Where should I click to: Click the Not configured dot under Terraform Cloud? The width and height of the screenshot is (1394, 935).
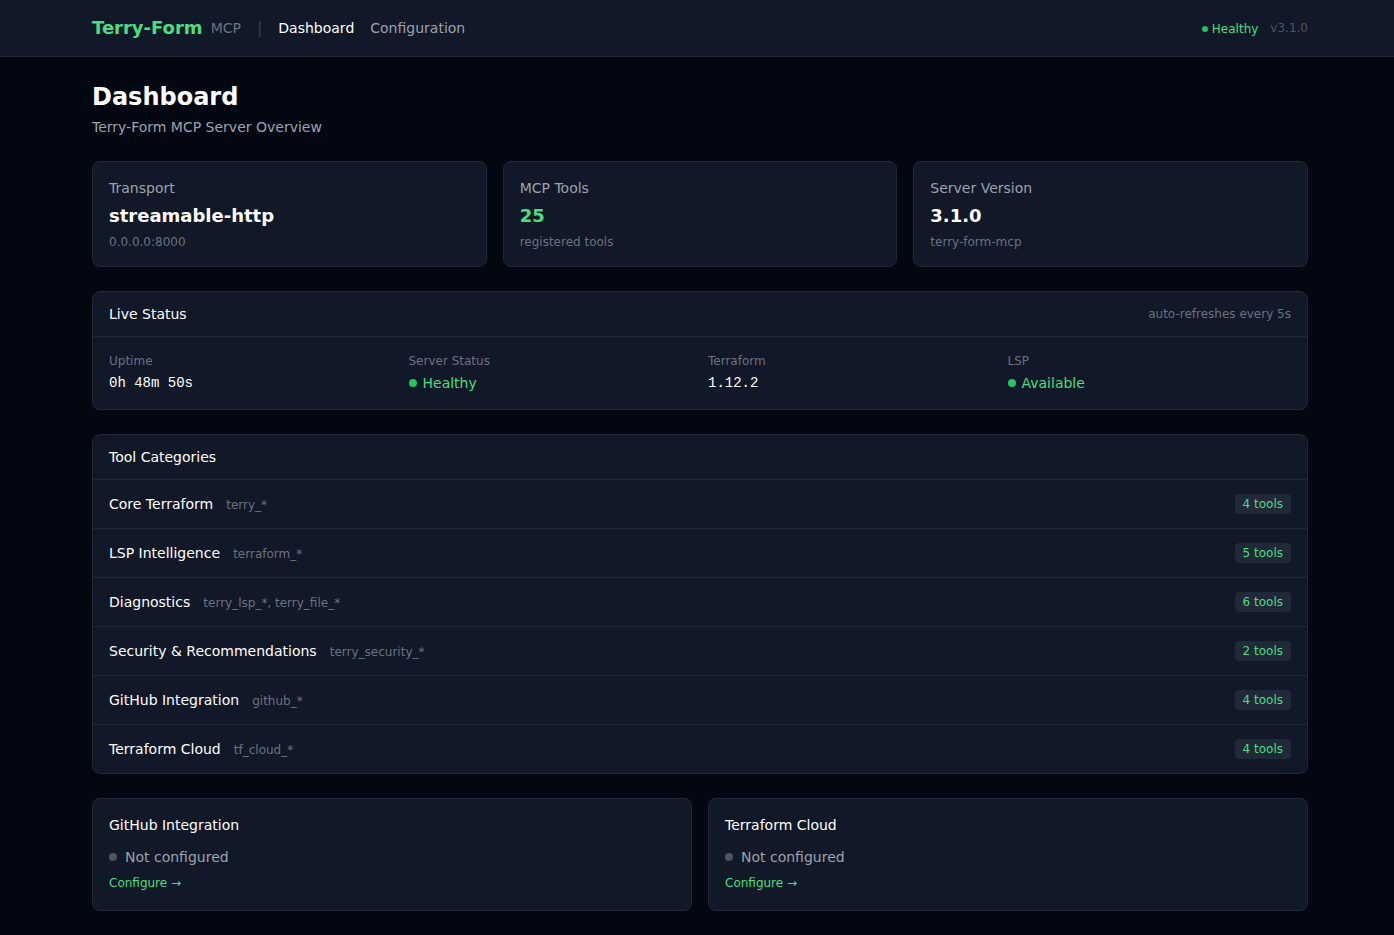[x=729, y=857]
